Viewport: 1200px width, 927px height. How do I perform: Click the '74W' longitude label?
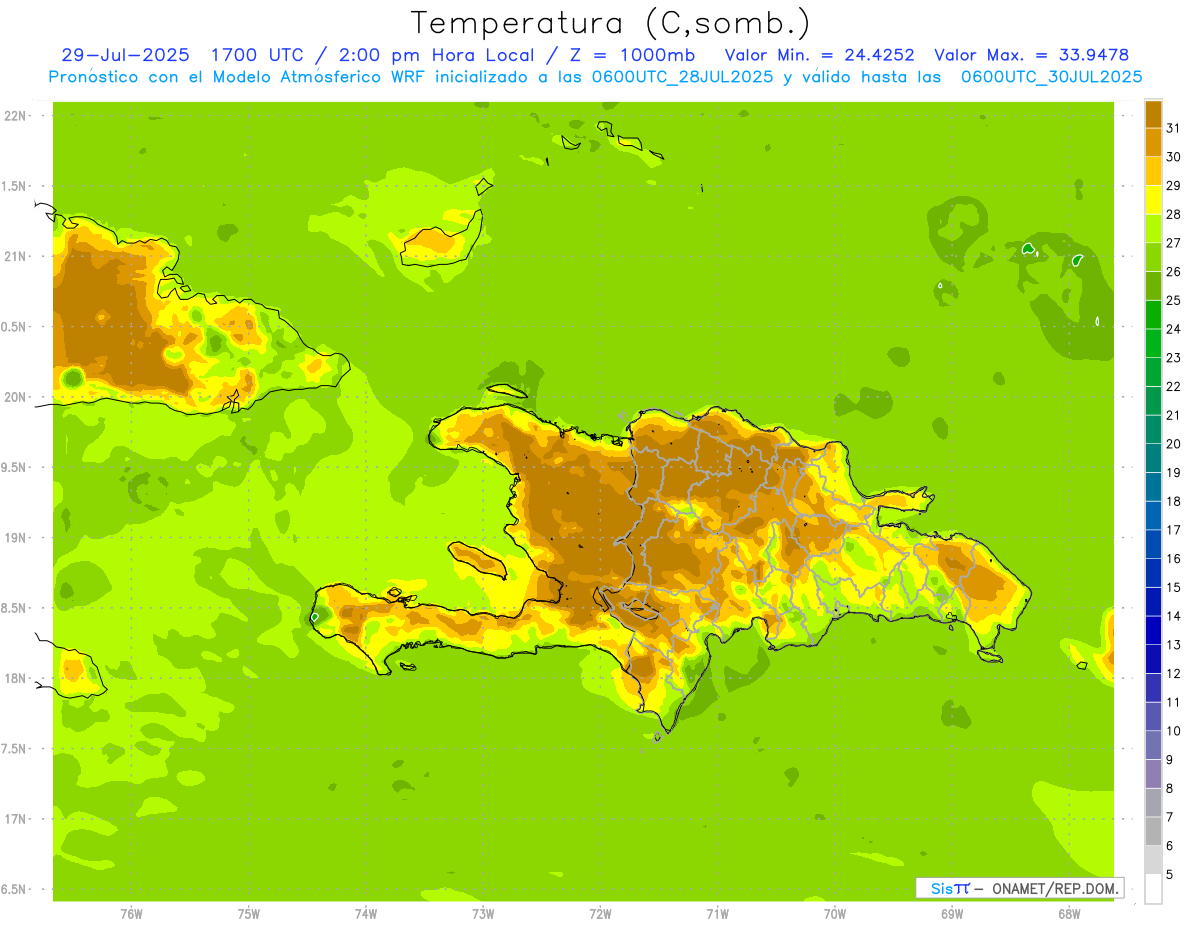(x=365, y=914)
